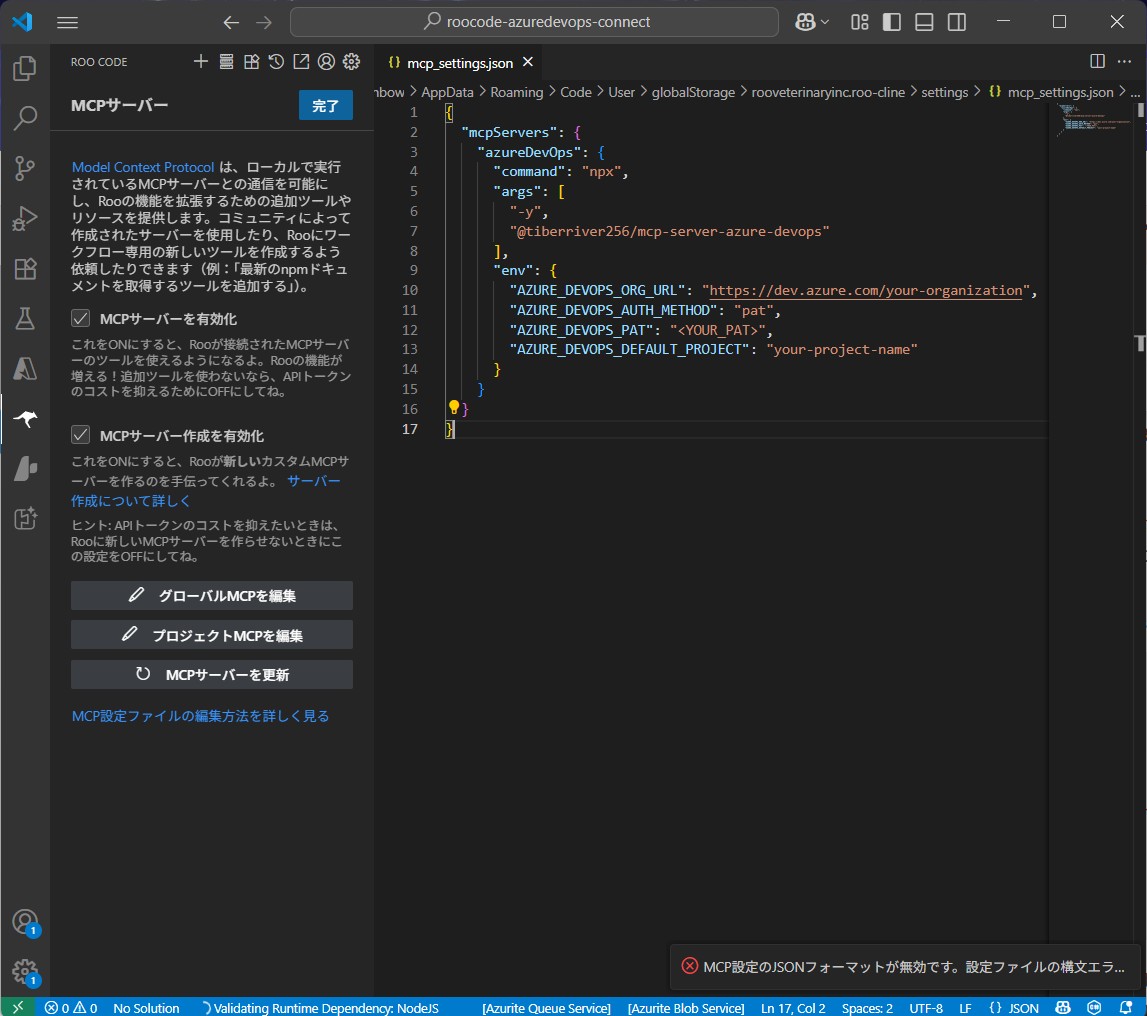
Task: Open the Roo Code marketplace icon
Action: point(251,61)
